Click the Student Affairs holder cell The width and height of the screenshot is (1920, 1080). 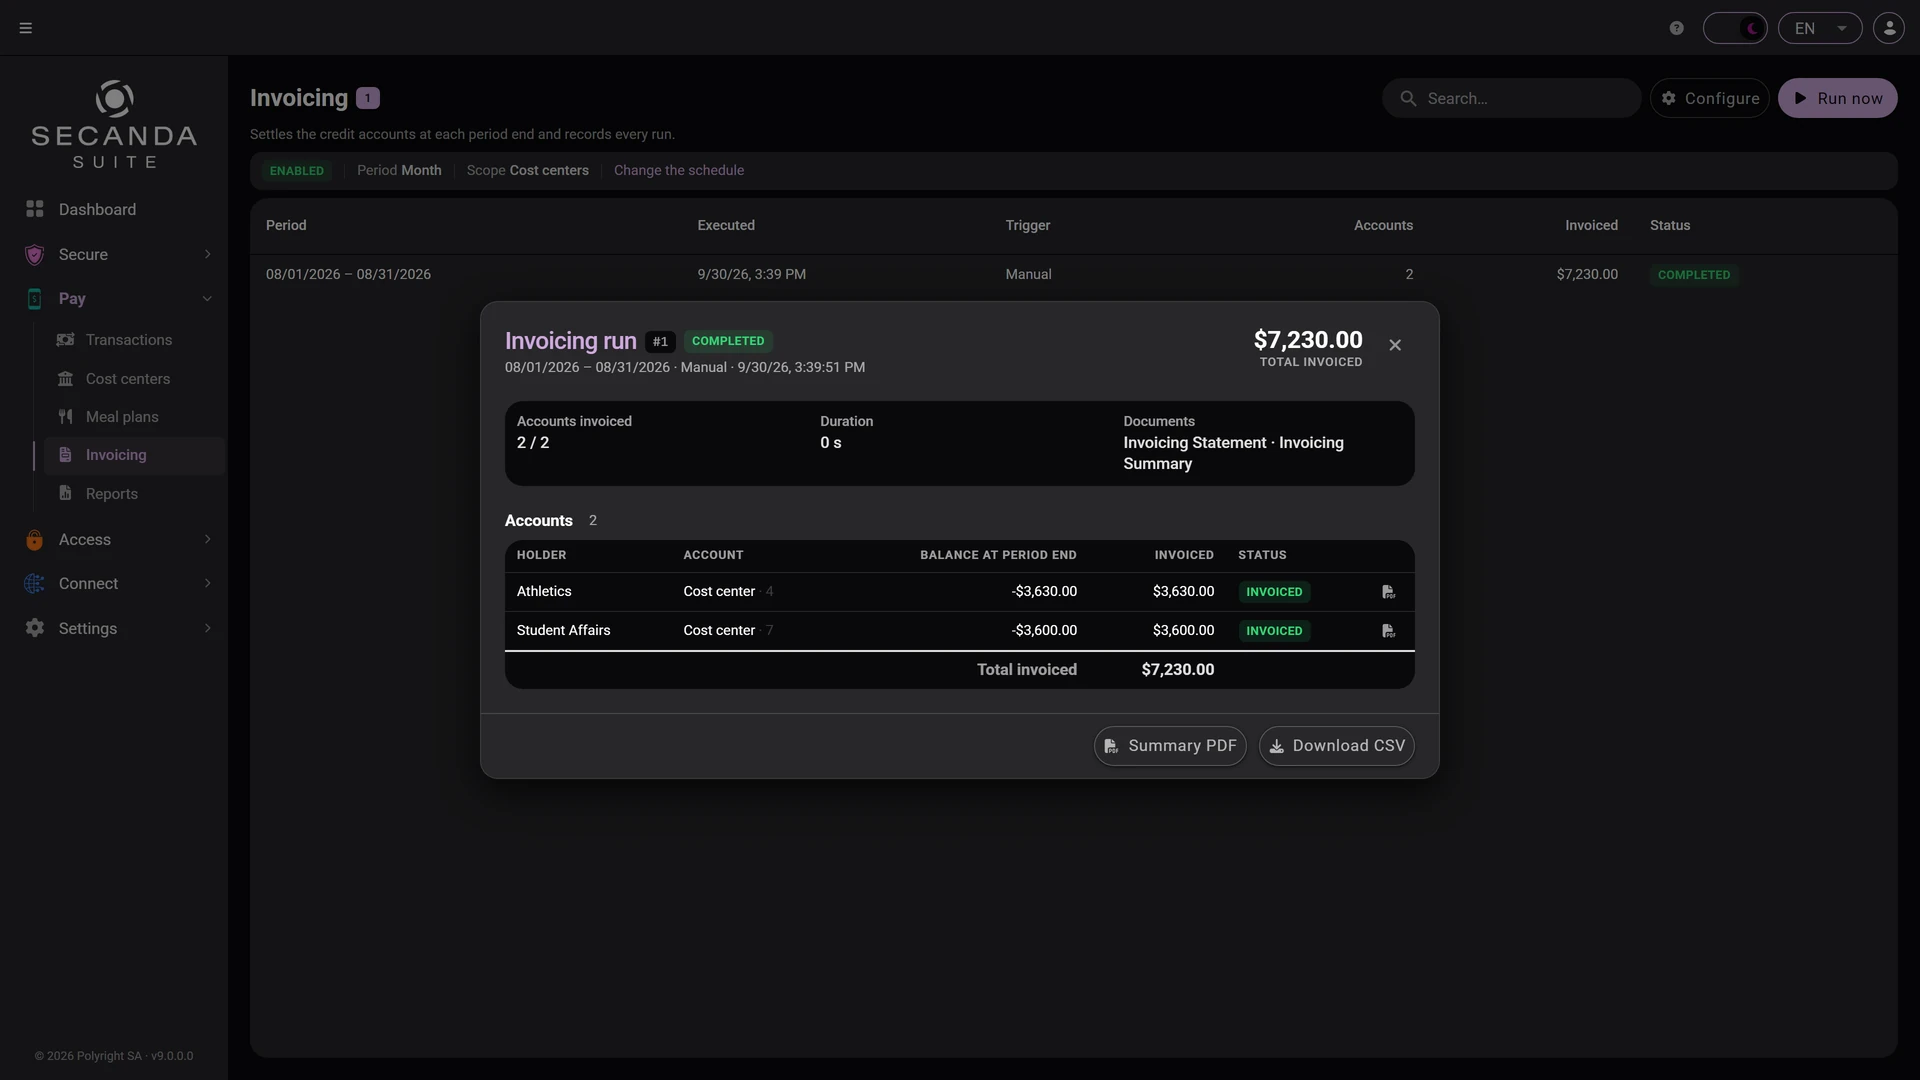click(x=563, y=631)
